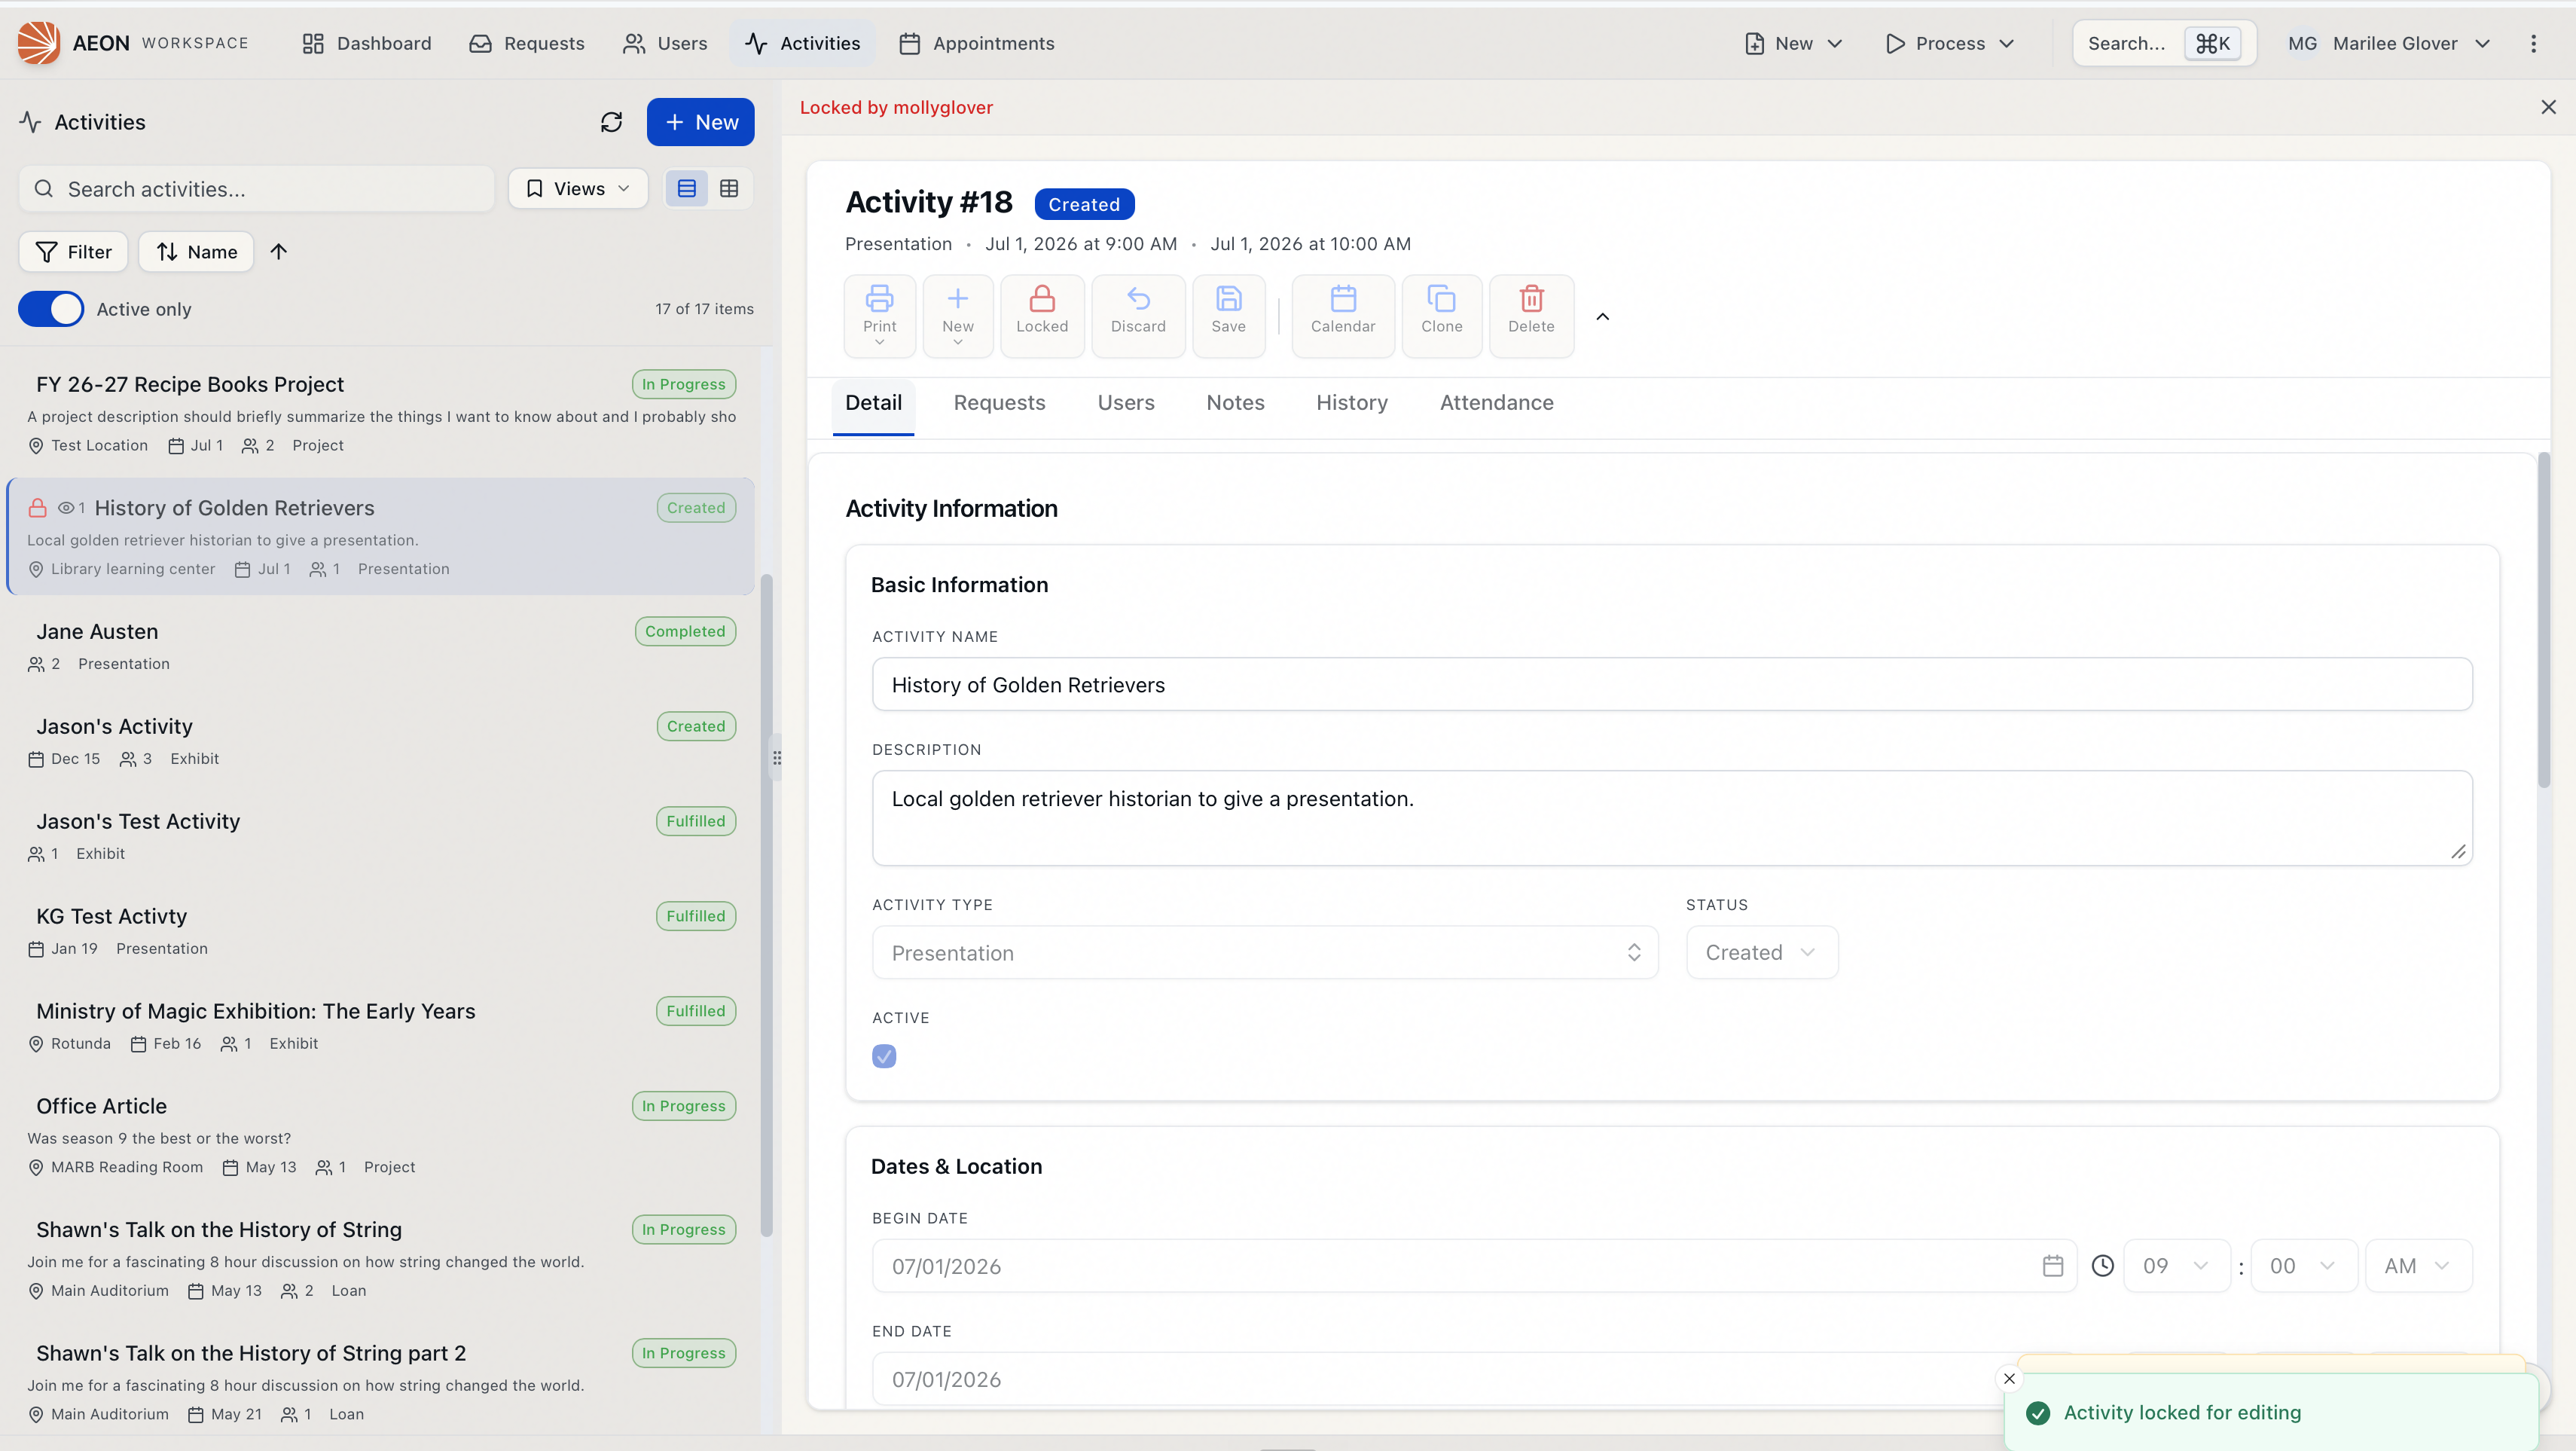
Task: Open the New dropdown in activity toolbar
Action: [958, 316]
